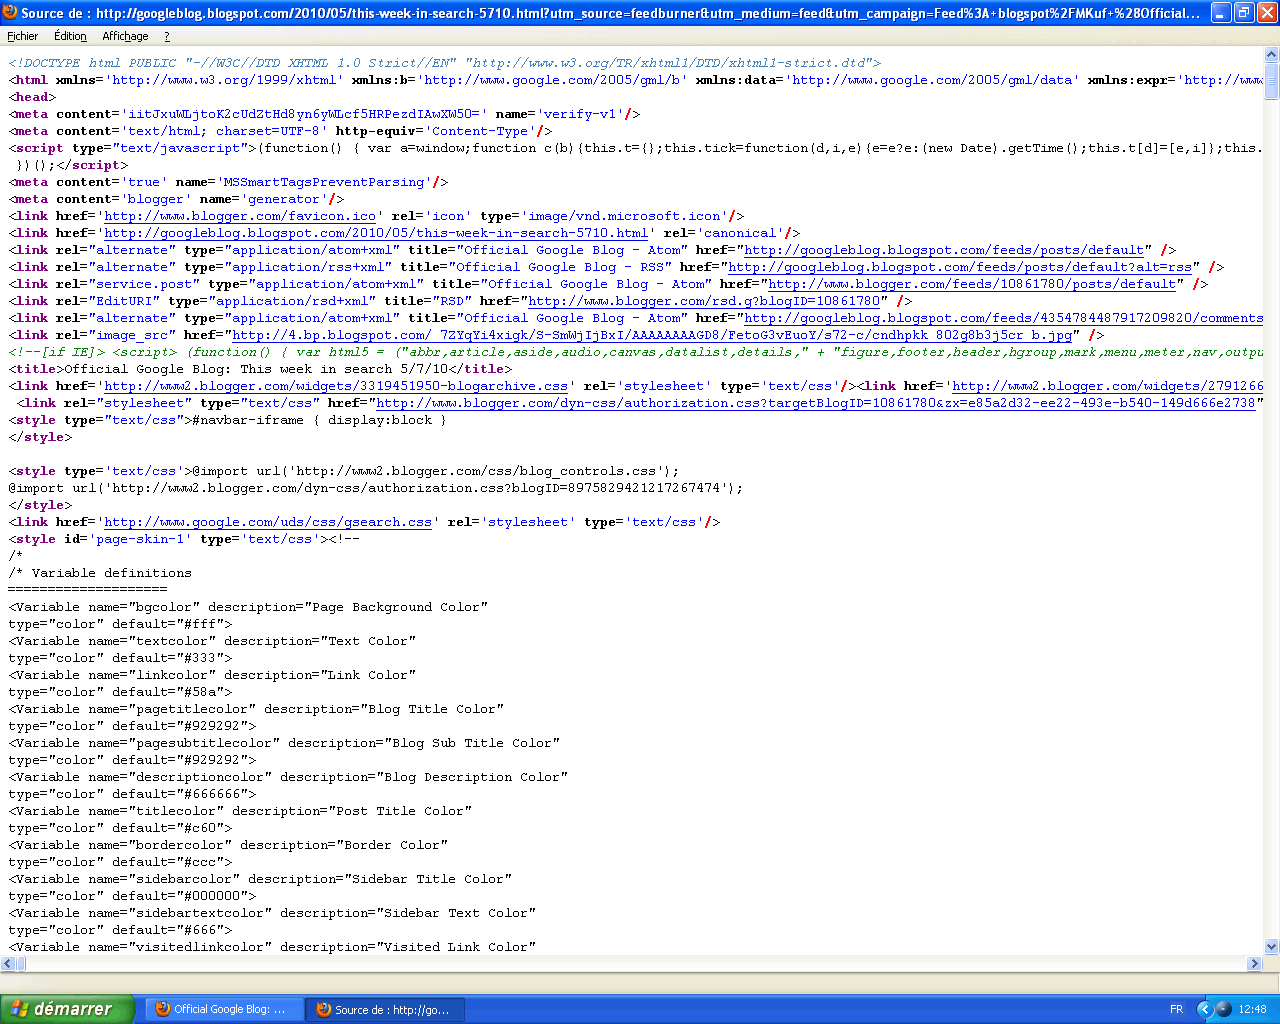Click the FR language indicator

pyautogui.click(x=1177, y=1009)
